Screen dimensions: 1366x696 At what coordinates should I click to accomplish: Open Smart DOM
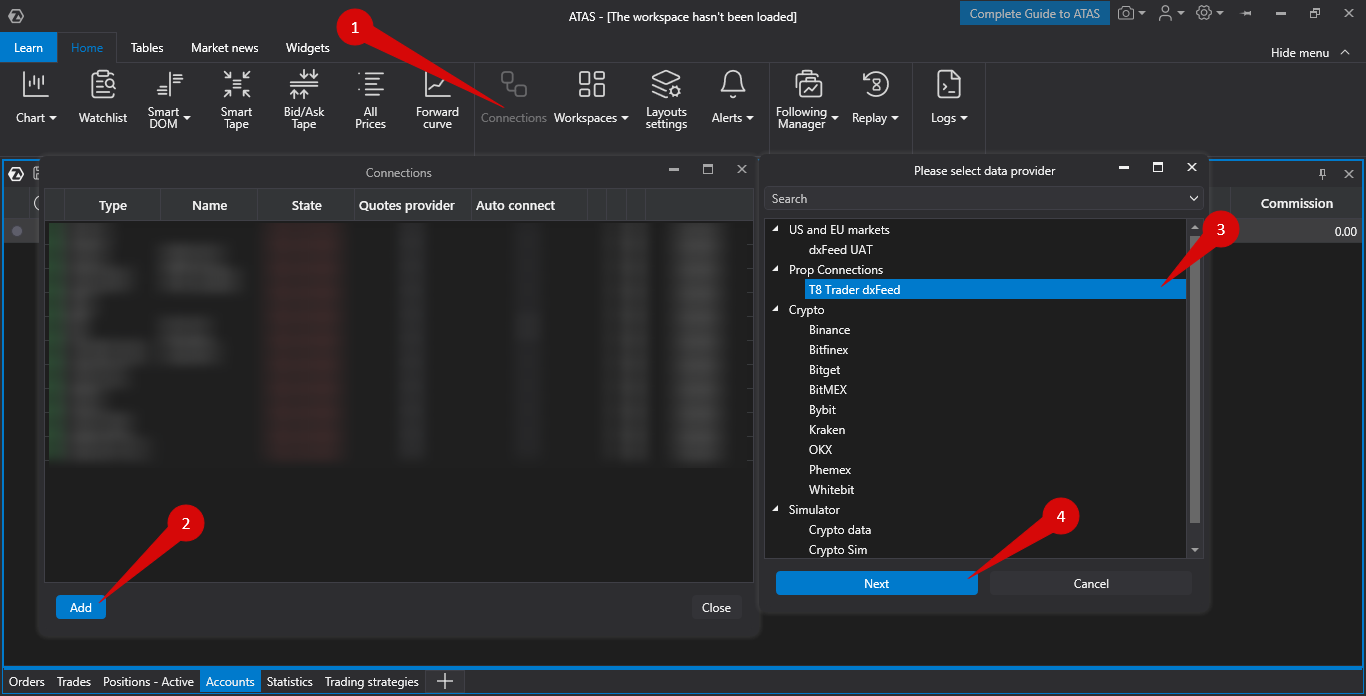tap(169, 100)
